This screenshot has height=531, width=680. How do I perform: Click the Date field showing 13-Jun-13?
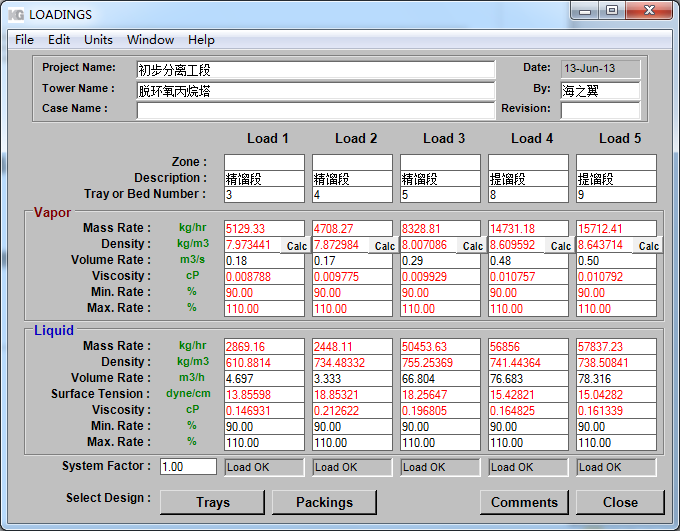click(600, 69)
